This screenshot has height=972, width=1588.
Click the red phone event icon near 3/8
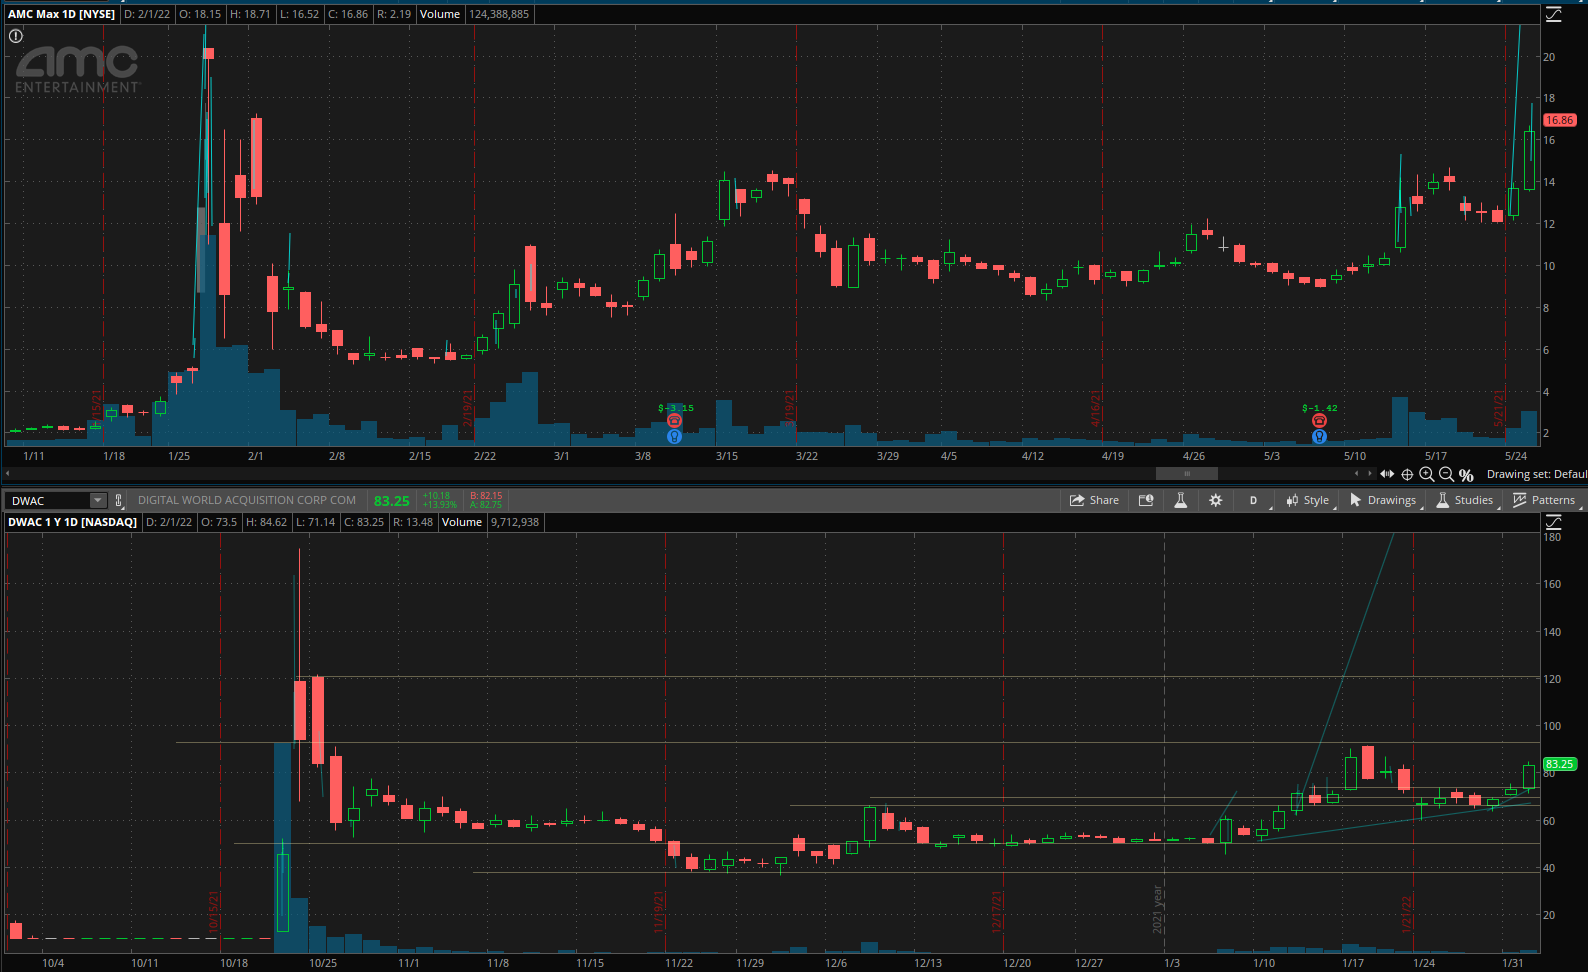674,421
